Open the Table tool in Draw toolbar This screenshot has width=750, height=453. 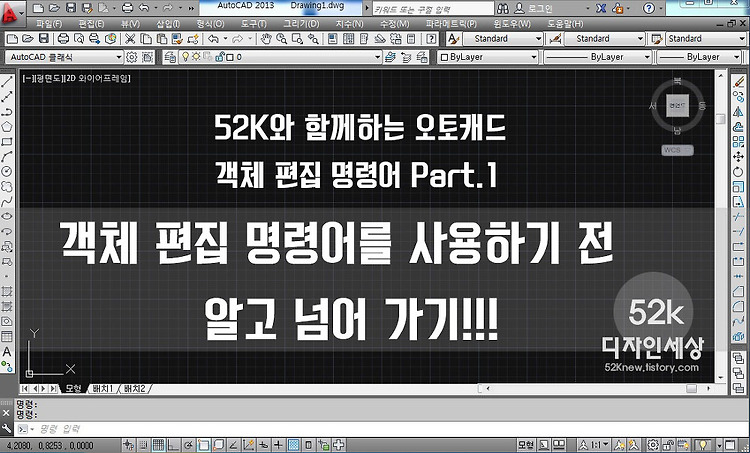(x=7, y=336)
